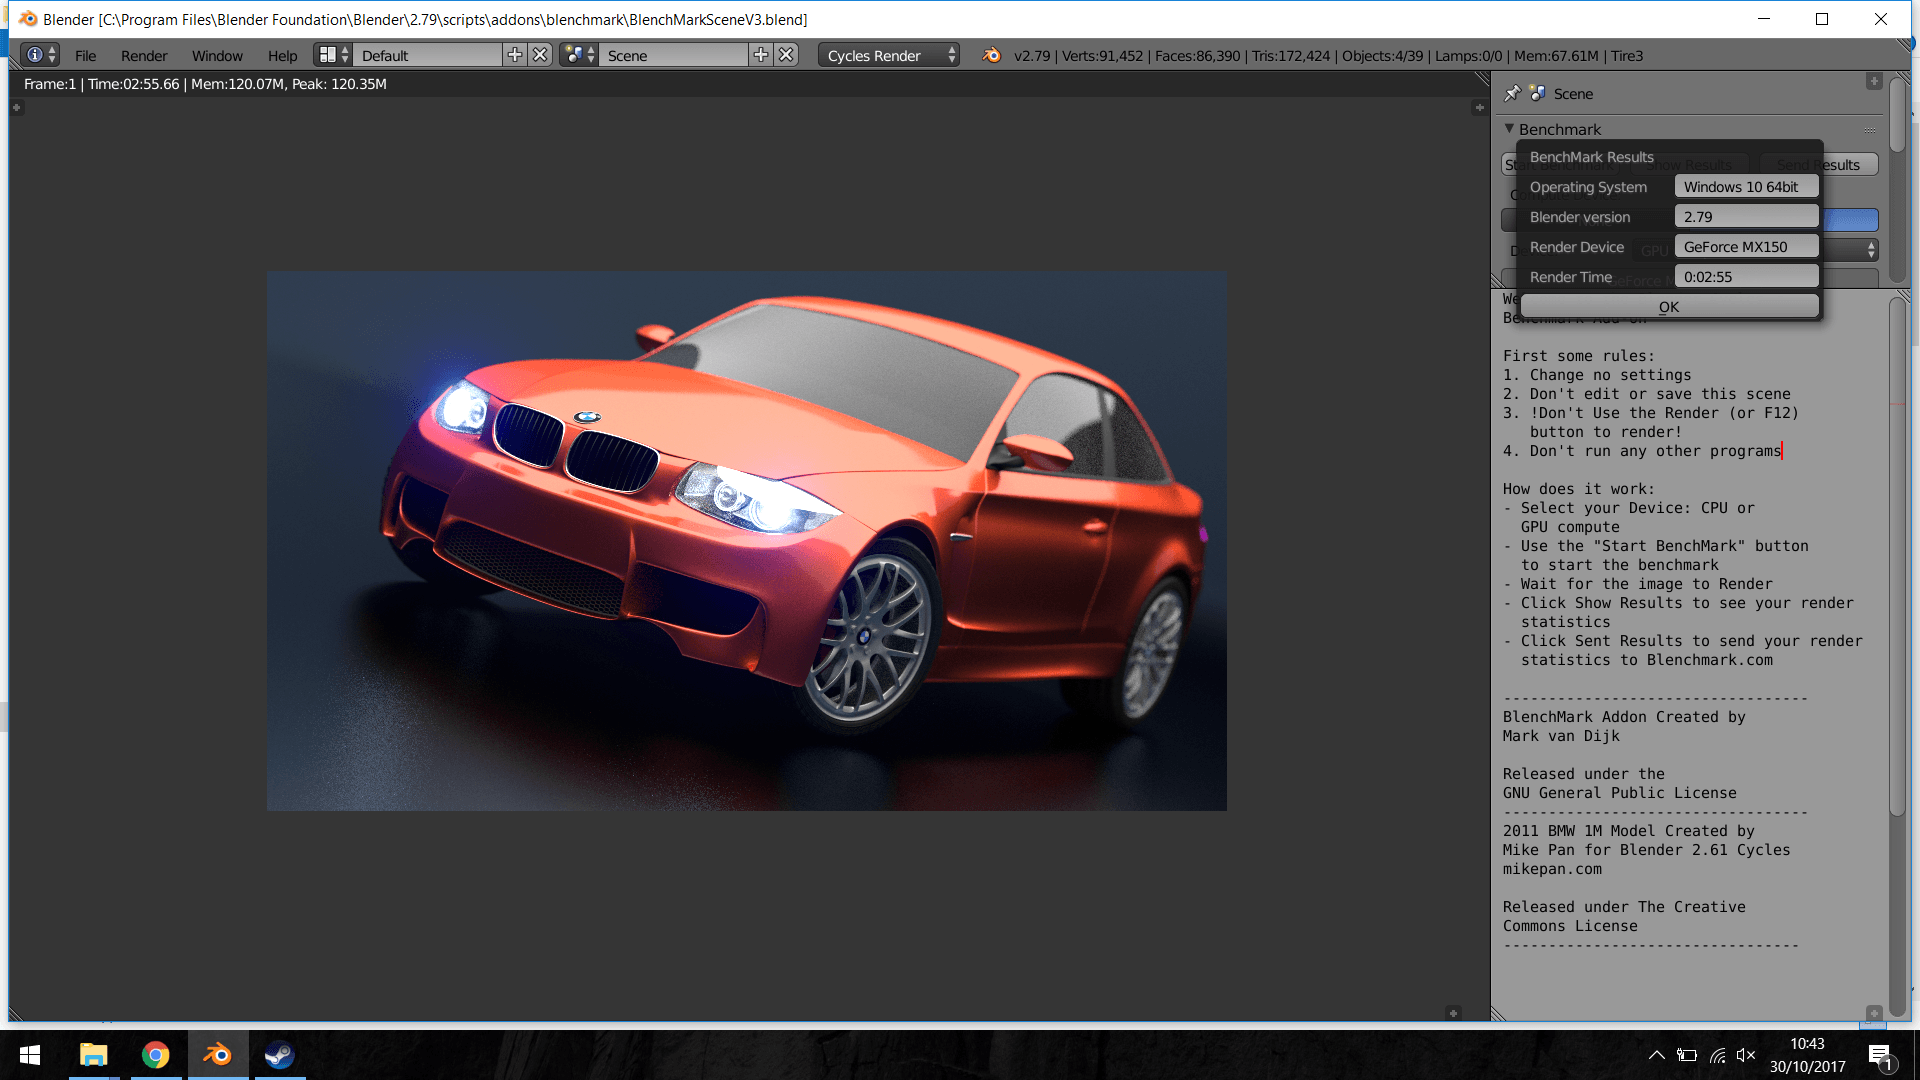
Task: Delete the current Scene via X icon
Action: (x=787, y=55)
